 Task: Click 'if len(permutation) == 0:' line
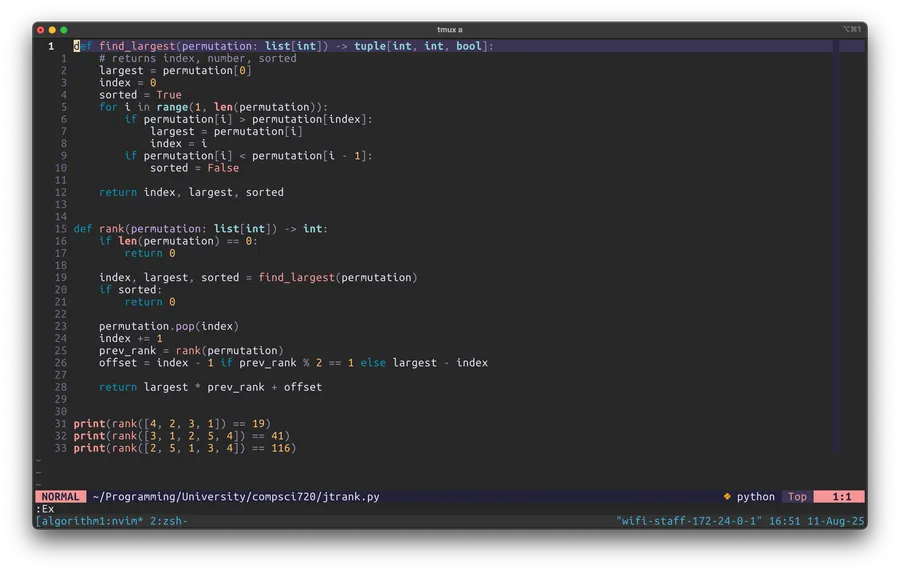coord(179,241)
